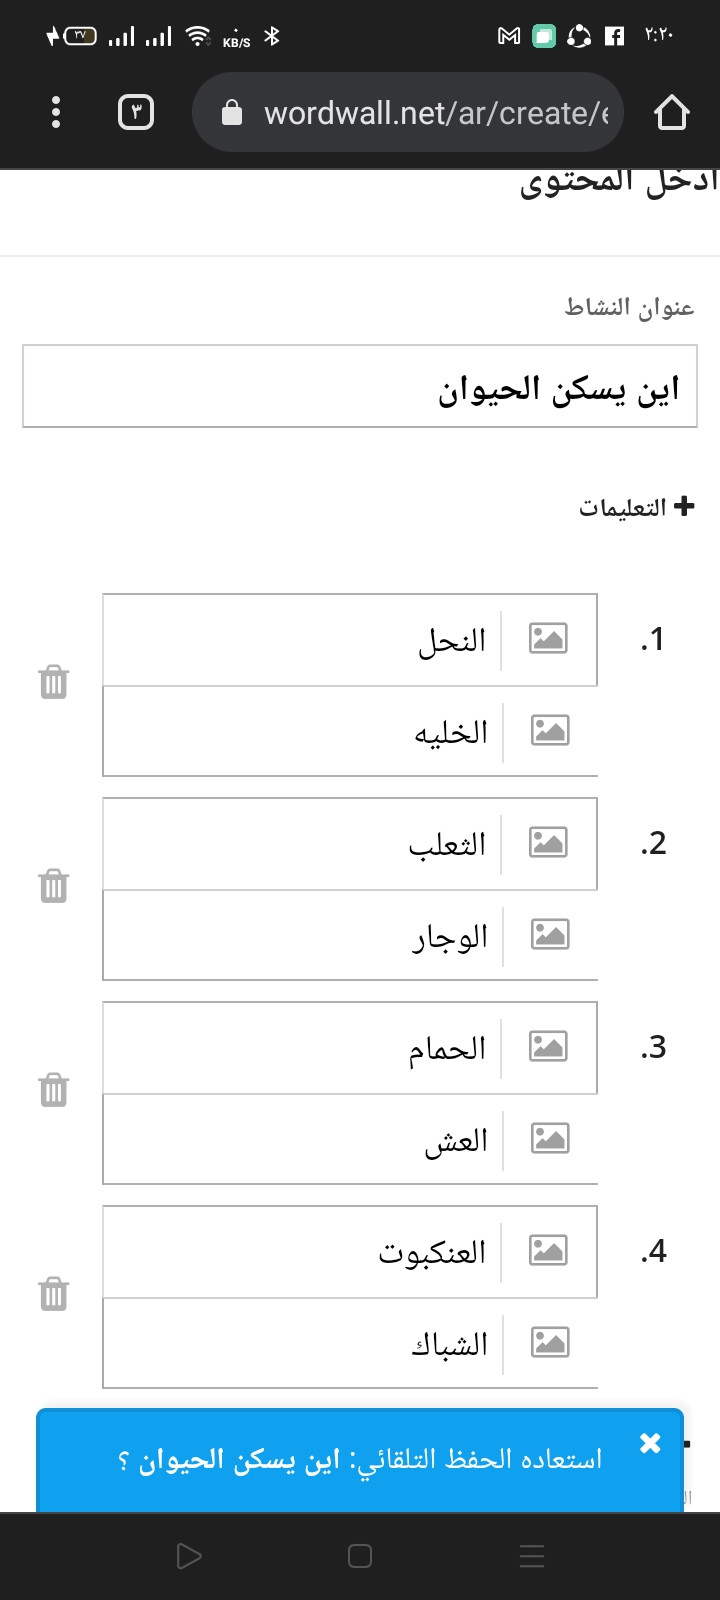Screen dimensions: 720x1600
Task: Tap the wordwall.net address bar
Action: [x=408, y=112]
